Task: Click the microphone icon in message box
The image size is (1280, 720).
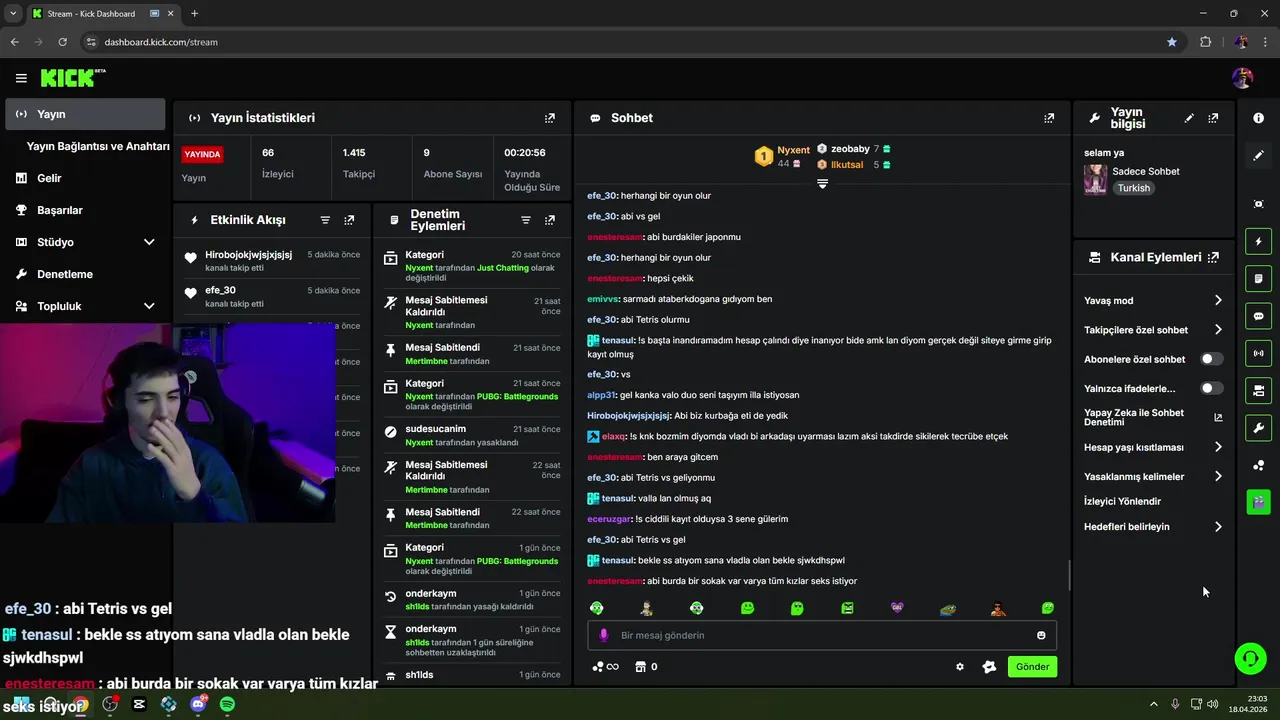Action: 603,635
